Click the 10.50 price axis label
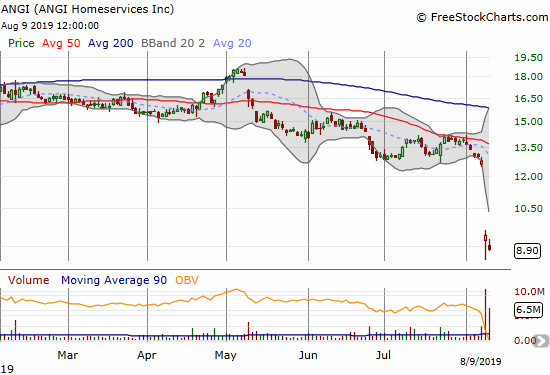The height and width of the screenshot is (375, 550). [x=528, y=208]
